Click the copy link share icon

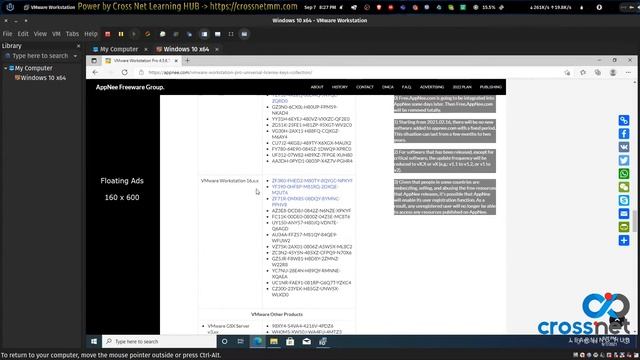(624, 120)
